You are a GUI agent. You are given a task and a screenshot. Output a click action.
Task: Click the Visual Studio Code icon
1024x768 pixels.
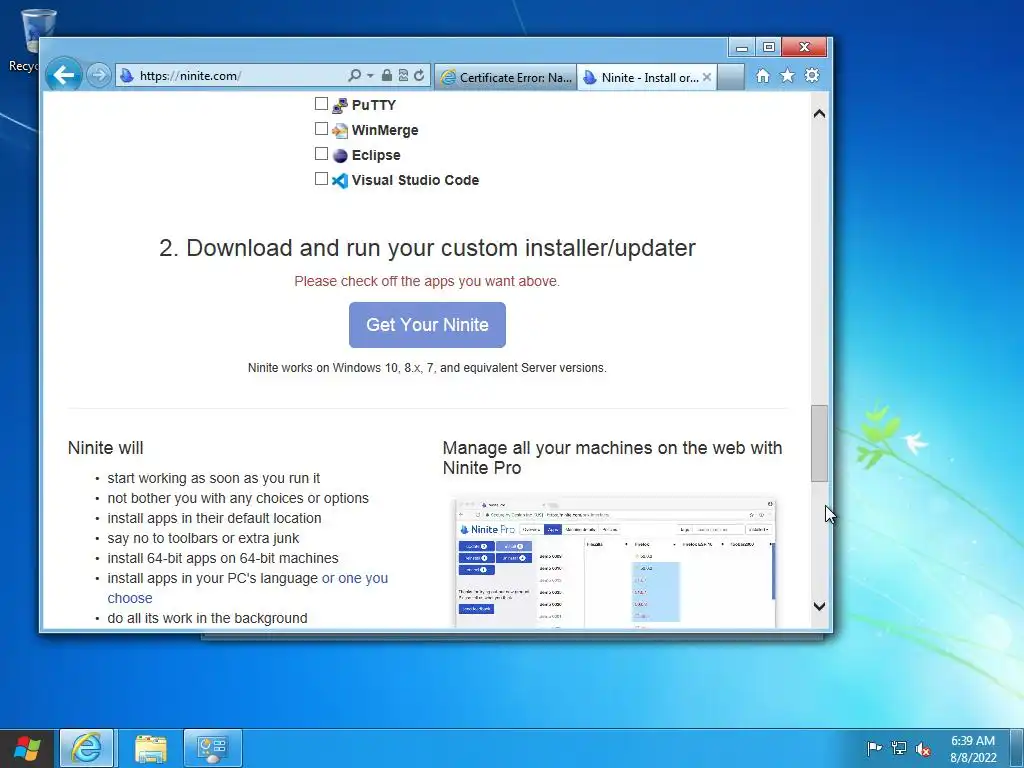click(340, 180)
